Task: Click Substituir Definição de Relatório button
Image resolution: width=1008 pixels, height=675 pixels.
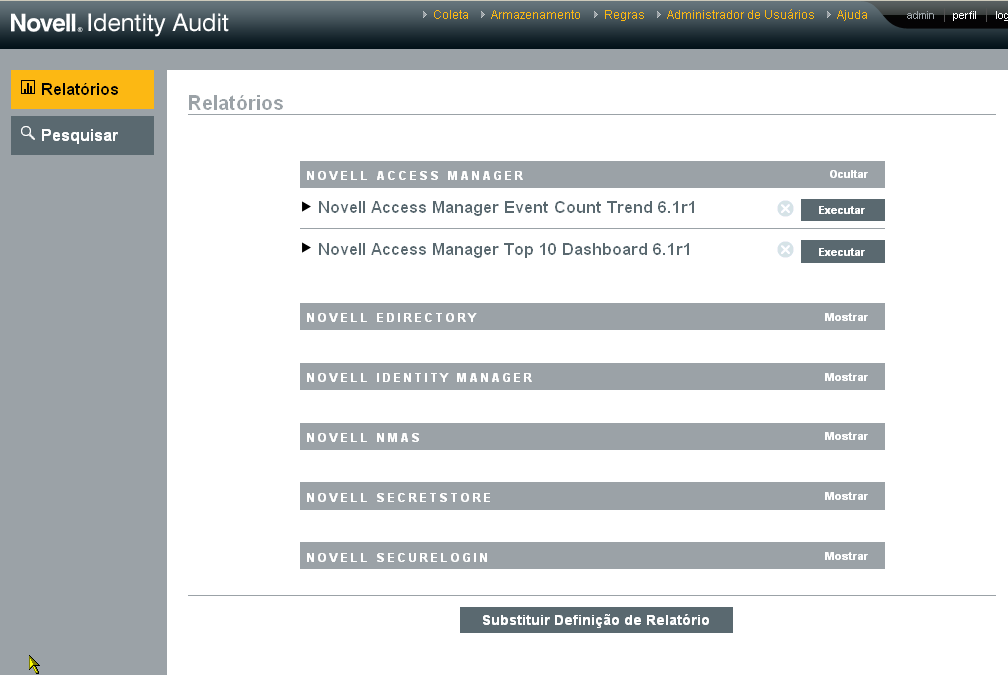Action: coord(596,620)
